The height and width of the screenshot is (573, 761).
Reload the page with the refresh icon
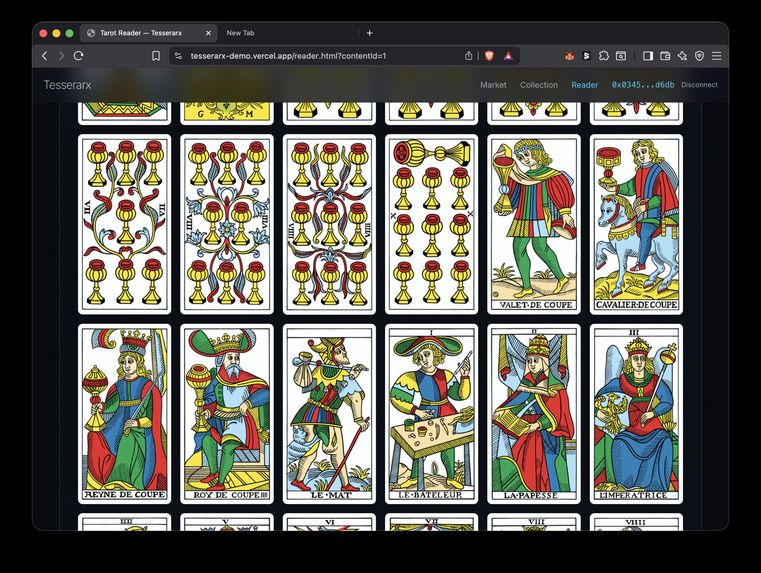pos(79,56)
